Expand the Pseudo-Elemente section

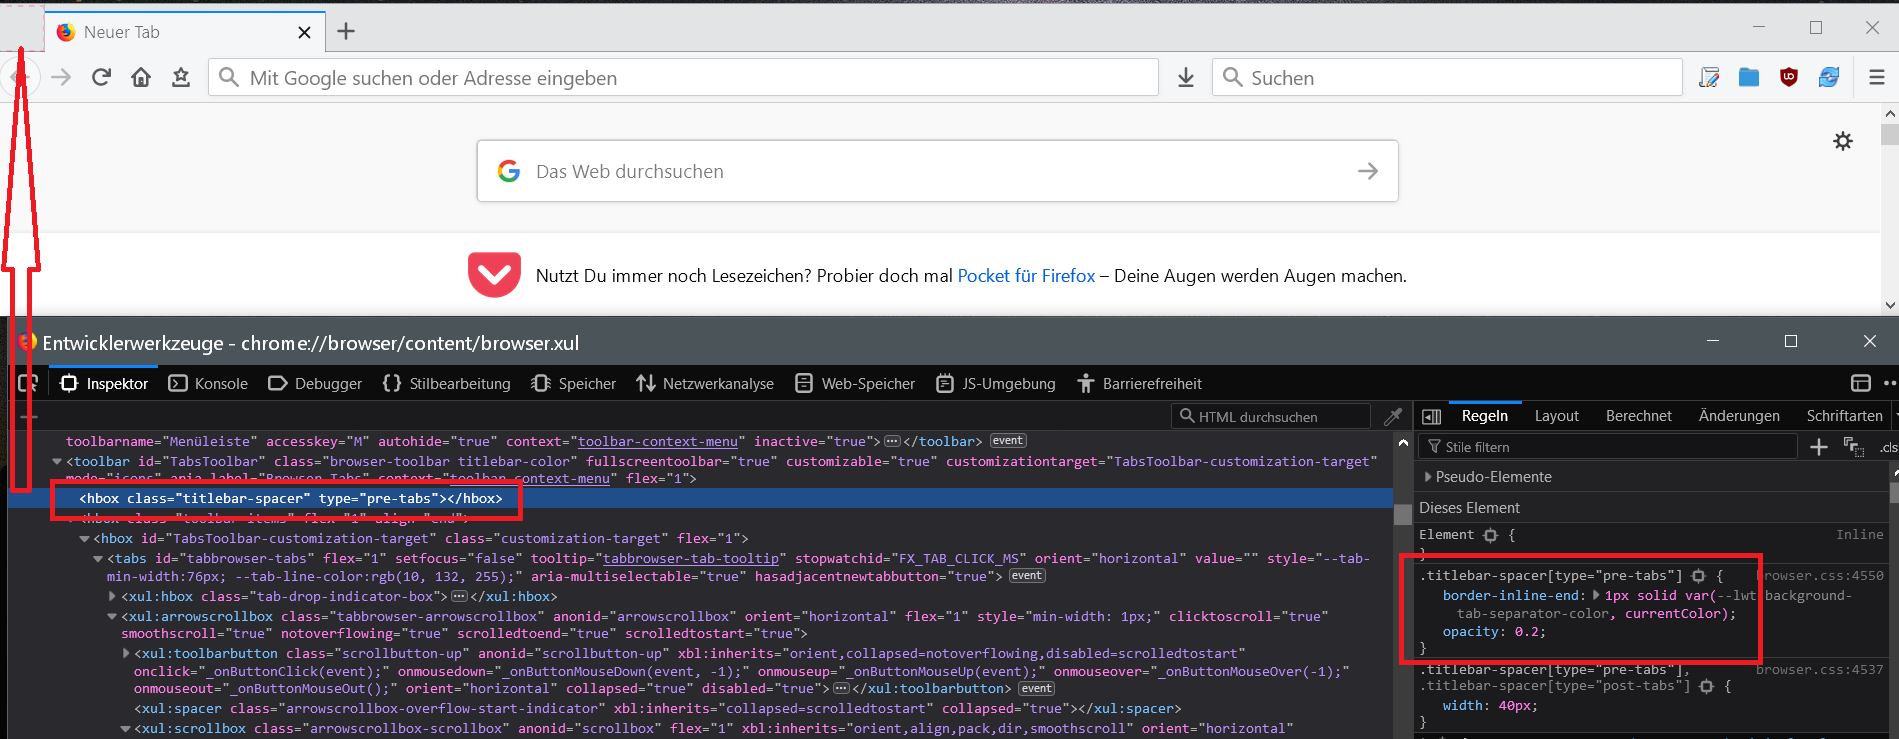tap(1428, 477)
